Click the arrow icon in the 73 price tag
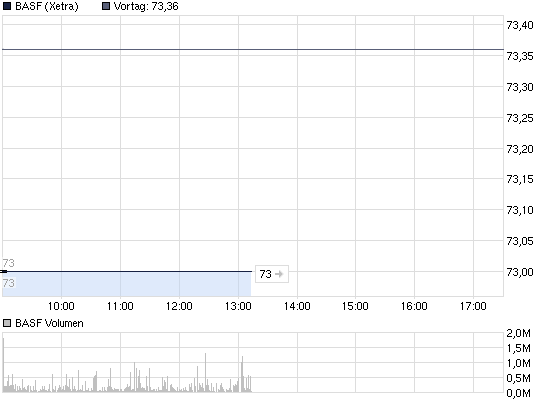 279,274
